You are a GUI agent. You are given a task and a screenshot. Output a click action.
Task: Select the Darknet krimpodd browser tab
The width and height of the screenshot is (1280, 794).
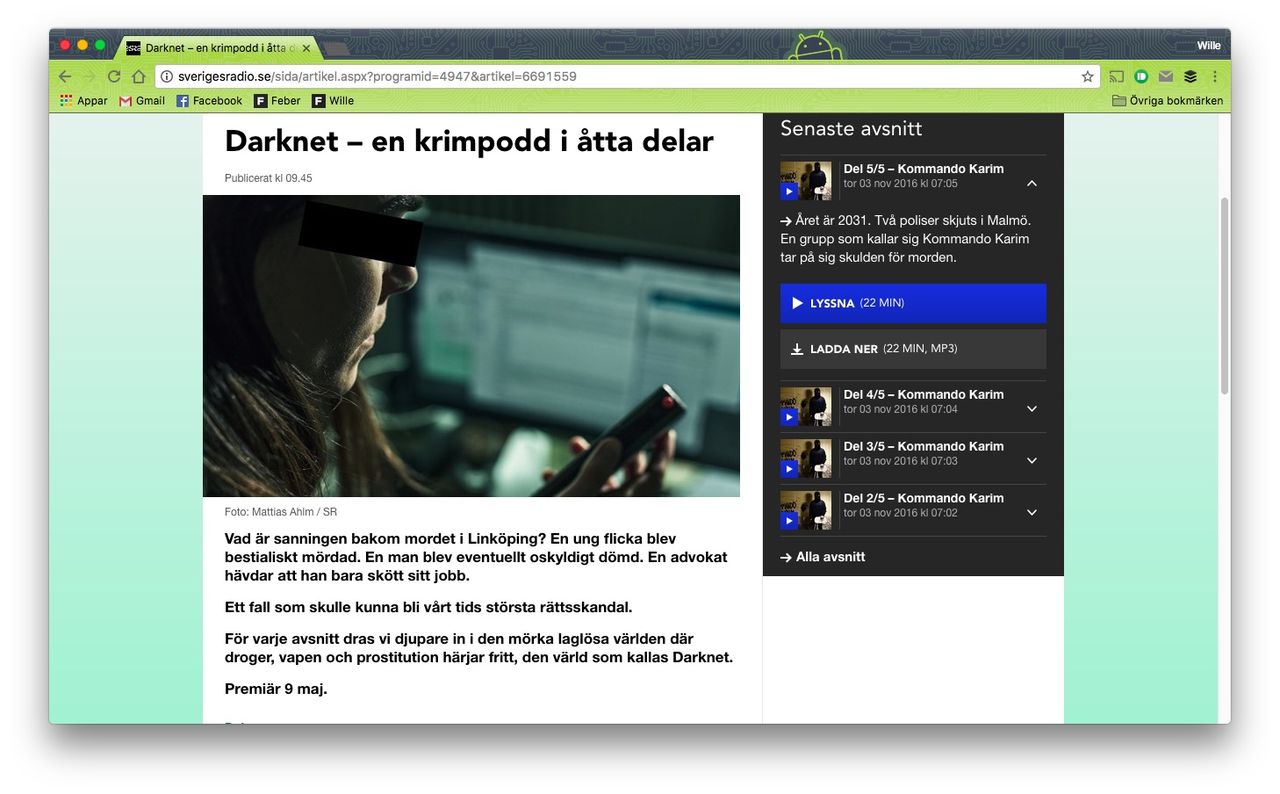click(x=210, y=46)
